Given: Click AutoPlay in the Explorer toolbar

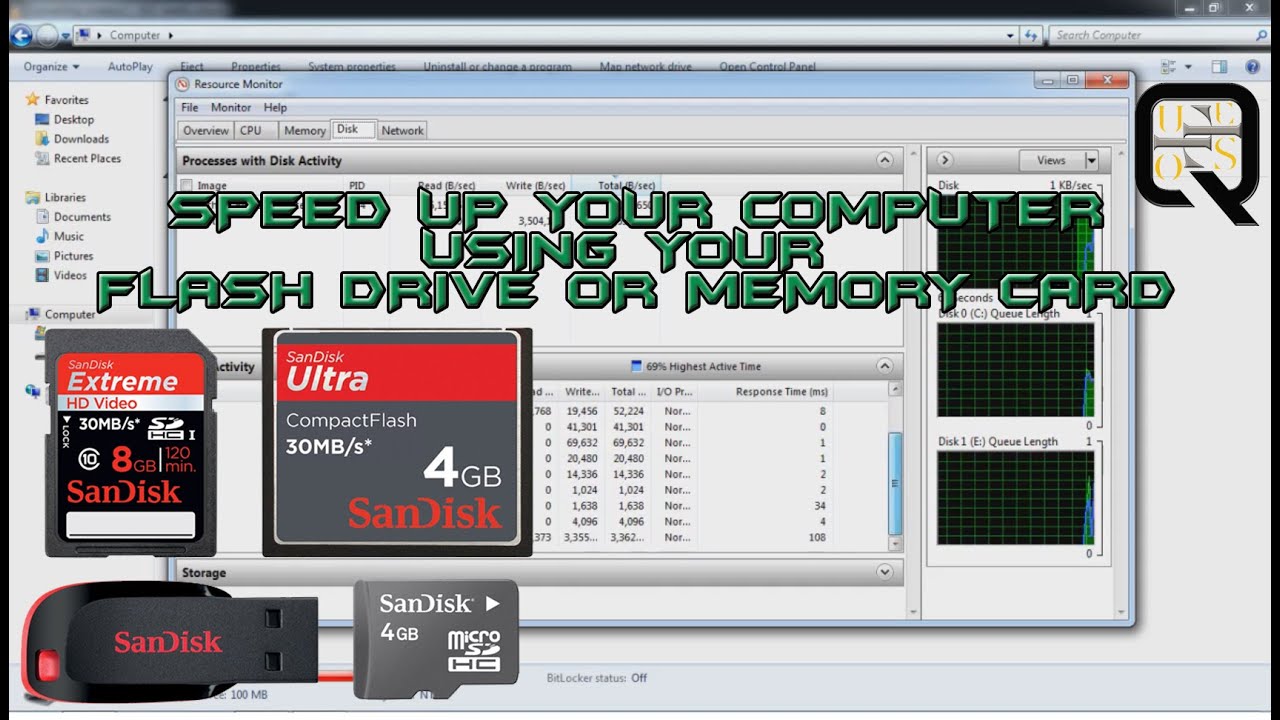Looking at the screenshot, I should (x=130, y=67).
